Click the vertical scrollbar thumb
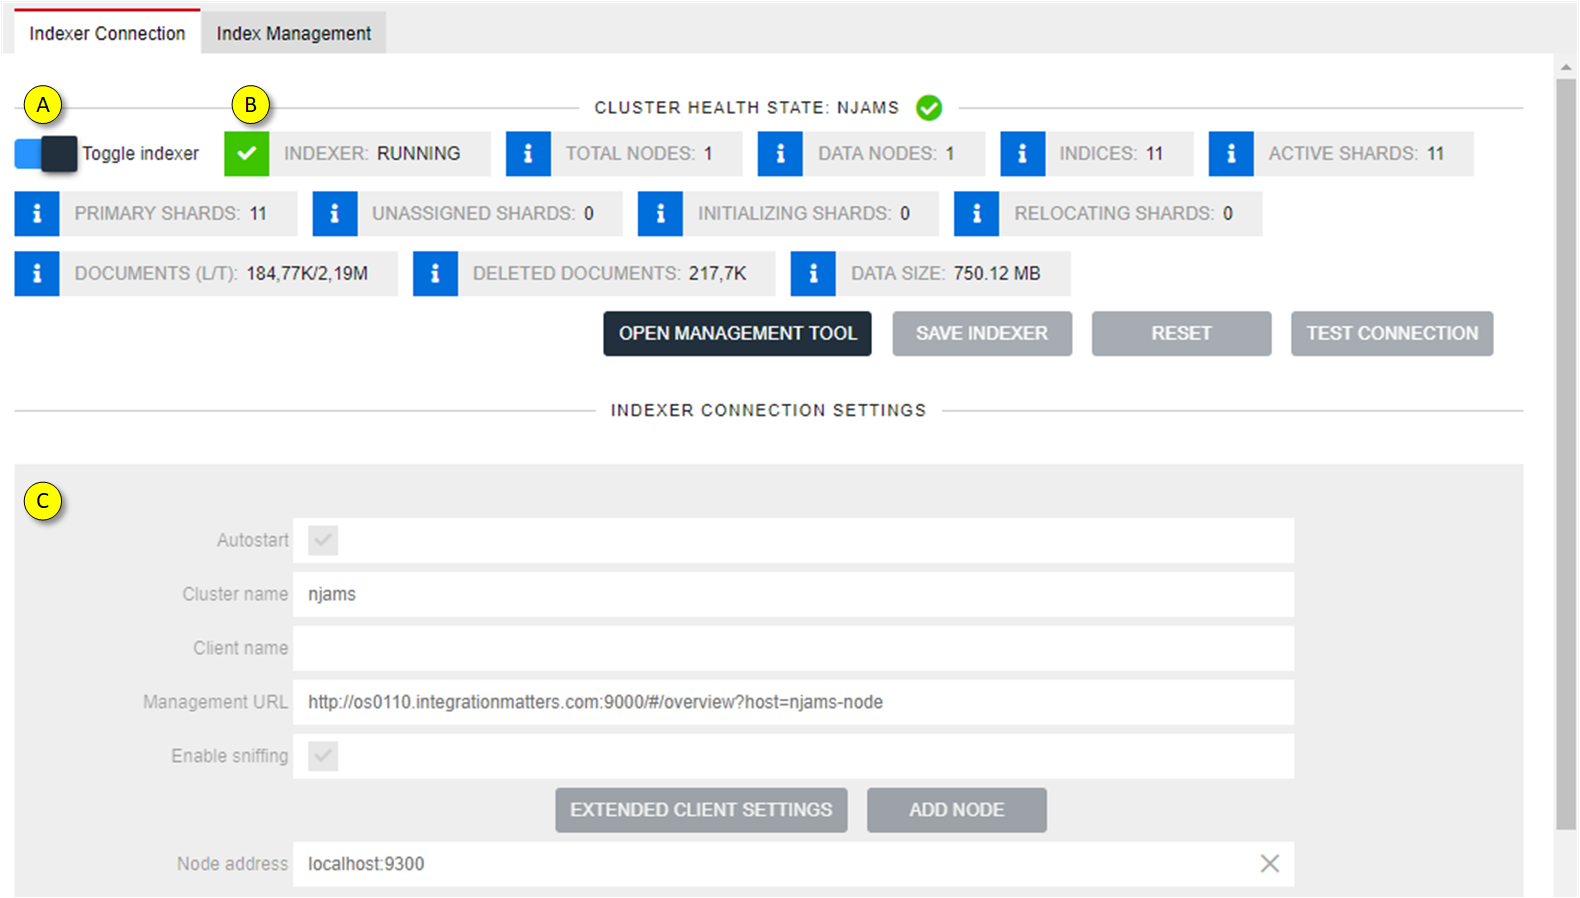Screen dimensions: 1580x898 coord(1566,454)
